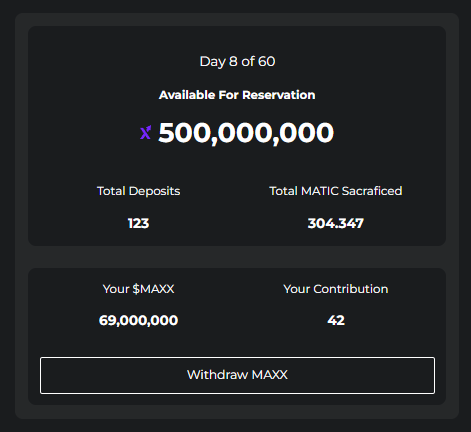Click the word Deposits in the stats panel
The width and height of the screenshot is (471, 432).
pyautogui.click(x=155, y=192)
